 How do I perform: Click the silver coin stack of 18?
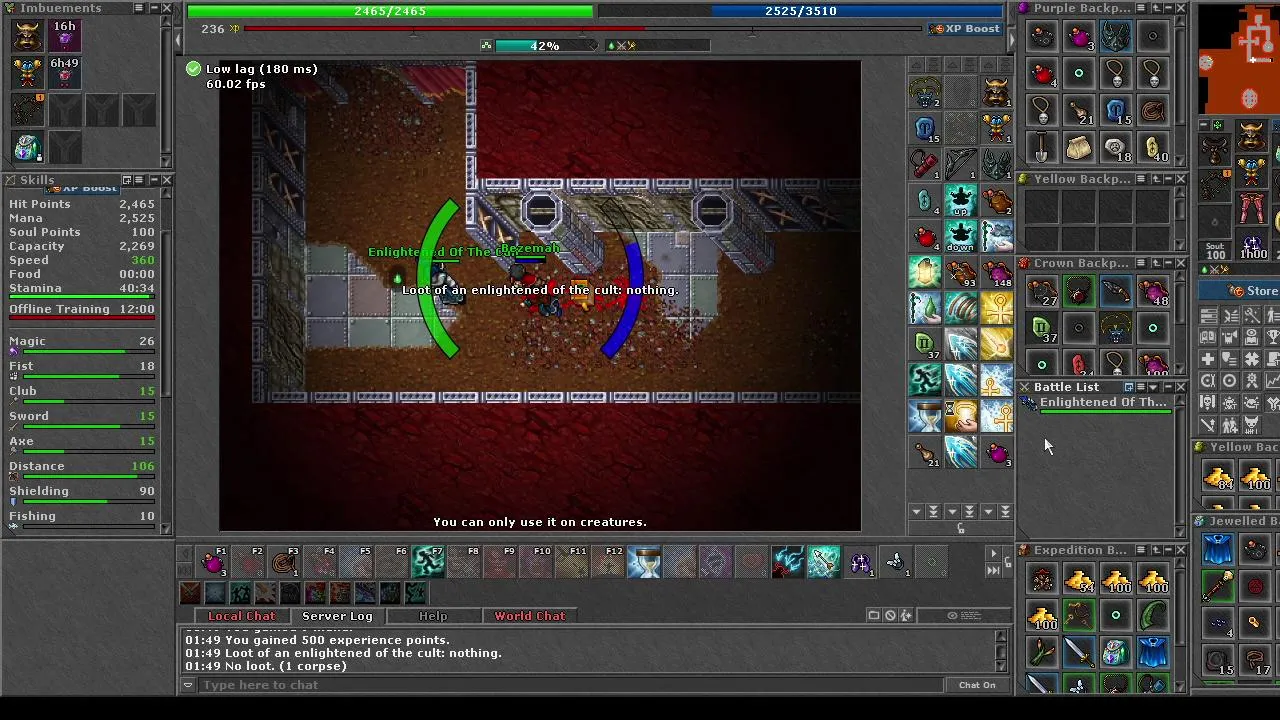1115,148
